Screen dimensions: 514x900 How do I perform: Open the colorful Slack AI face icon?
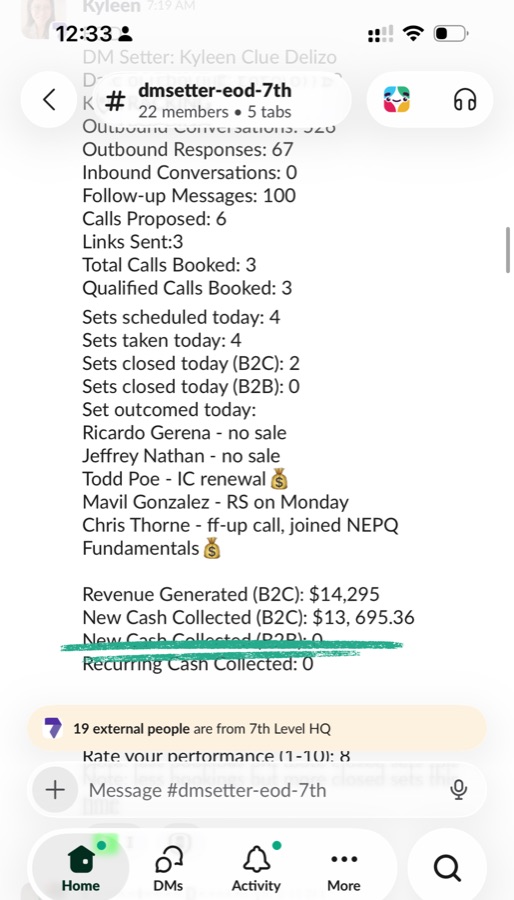pyautogui.click(x=396, y=99)
